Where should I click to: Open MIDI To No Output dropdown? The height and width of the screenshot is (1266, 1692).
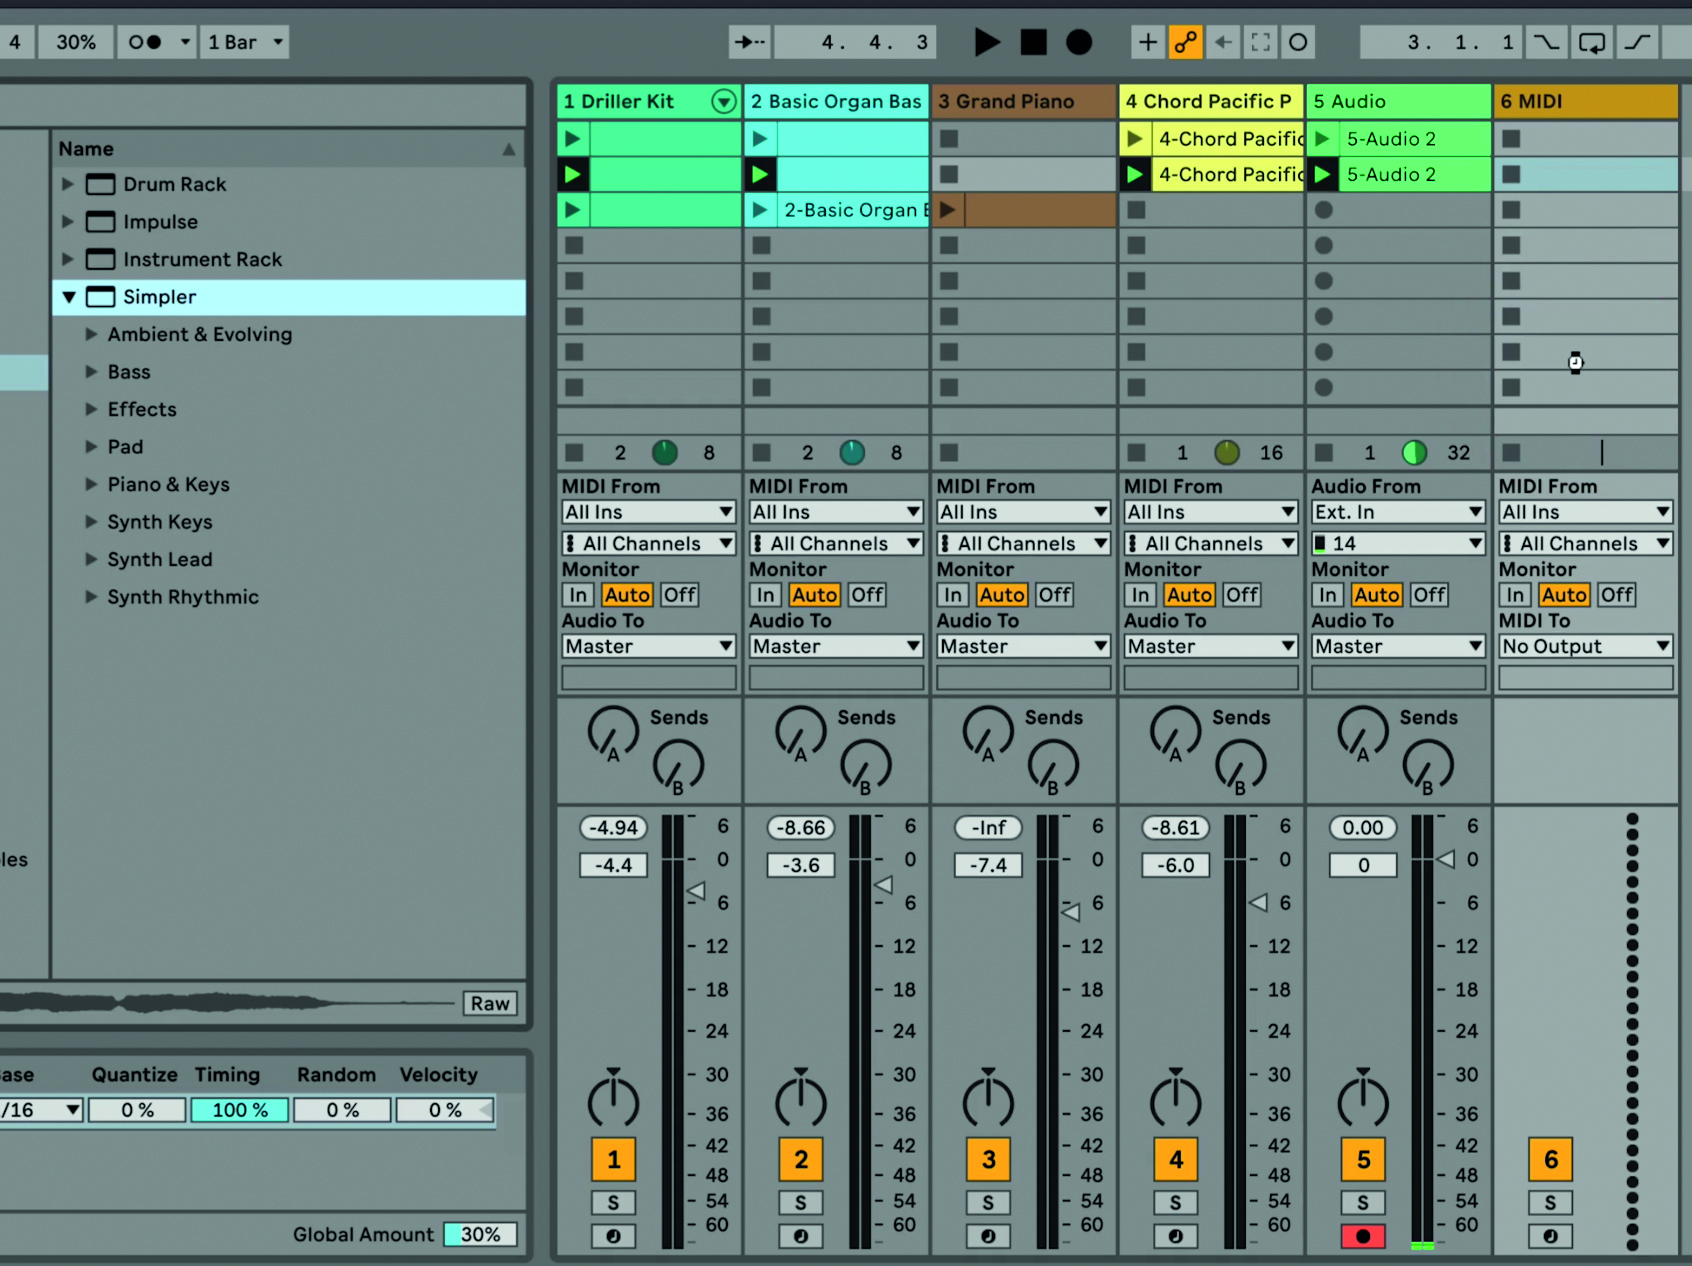click(1586, 646)
